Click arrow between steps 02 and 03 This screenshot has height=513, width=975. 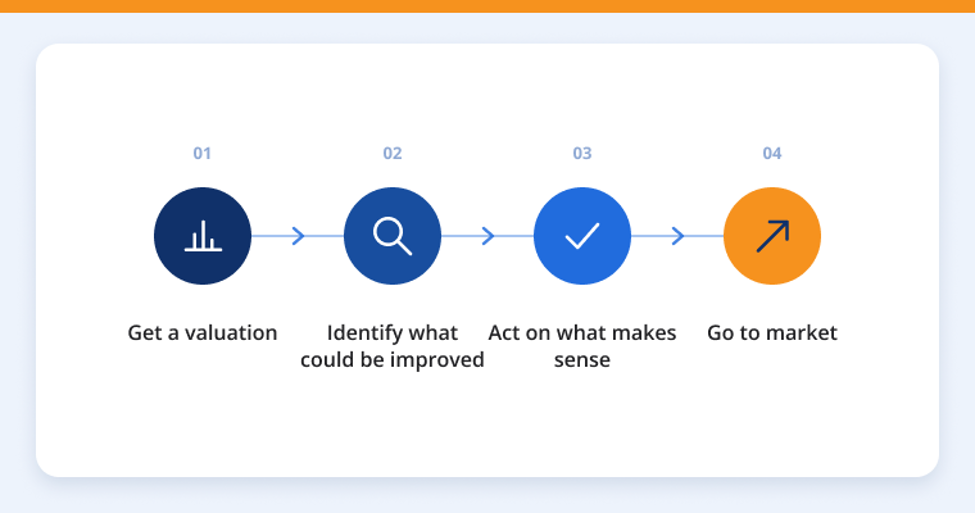488,236
